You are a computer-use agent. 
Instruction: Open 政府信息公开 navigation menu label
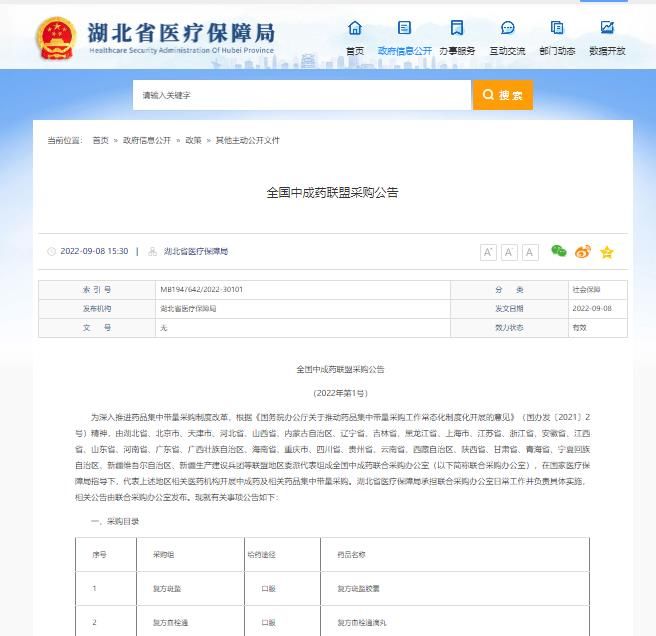click(405, 51)
